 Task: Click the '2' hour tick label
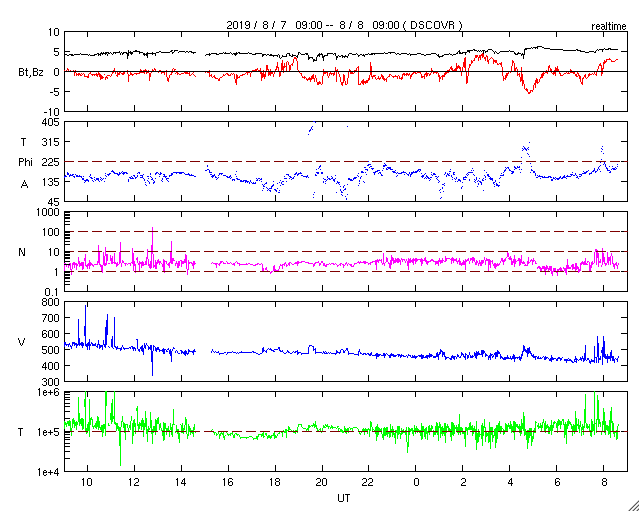[x=463, y=483]
